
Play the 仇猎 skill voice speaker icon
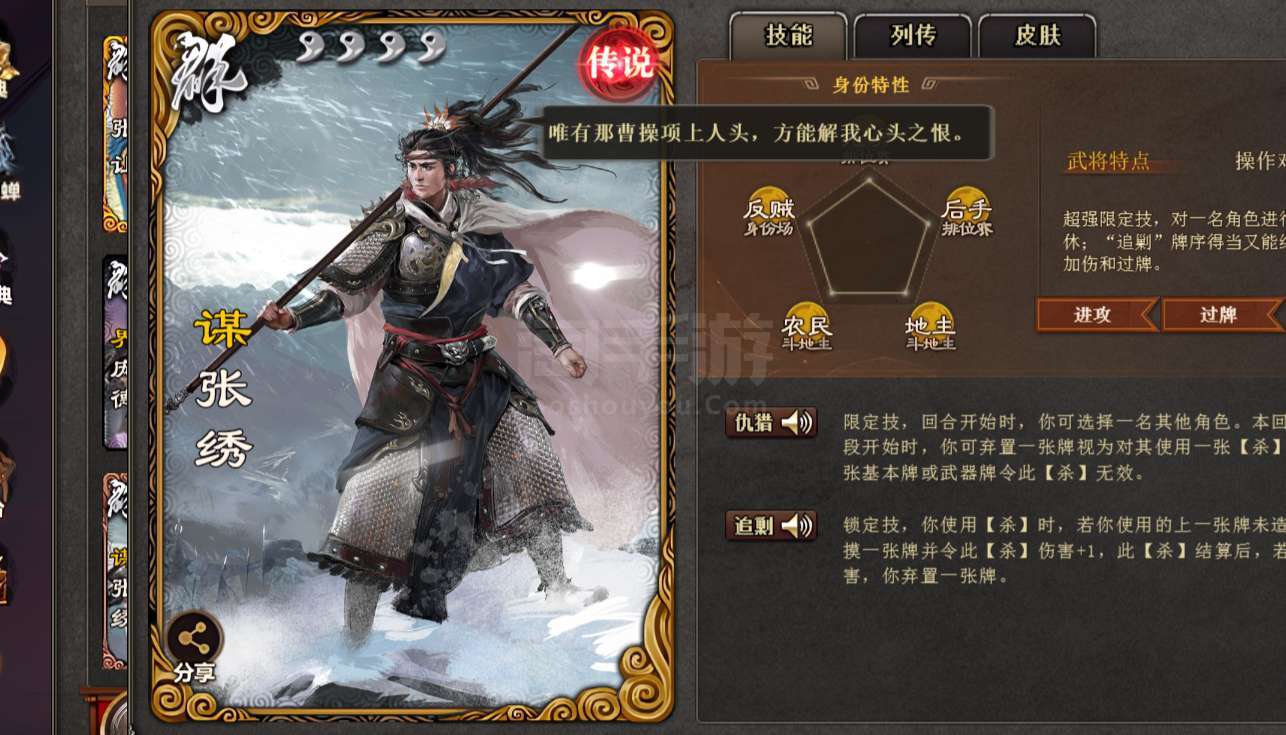coord(797,423)
